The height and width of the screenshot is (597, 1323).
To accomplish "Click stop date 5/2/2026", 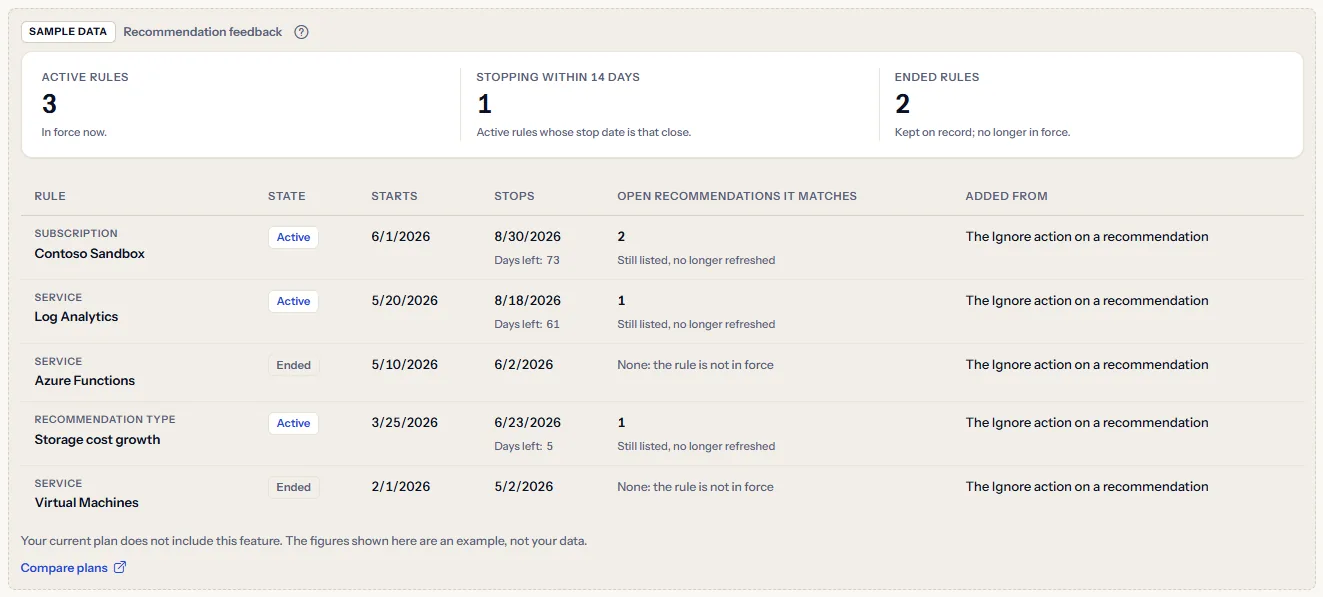I will click(x=524, y=487).
